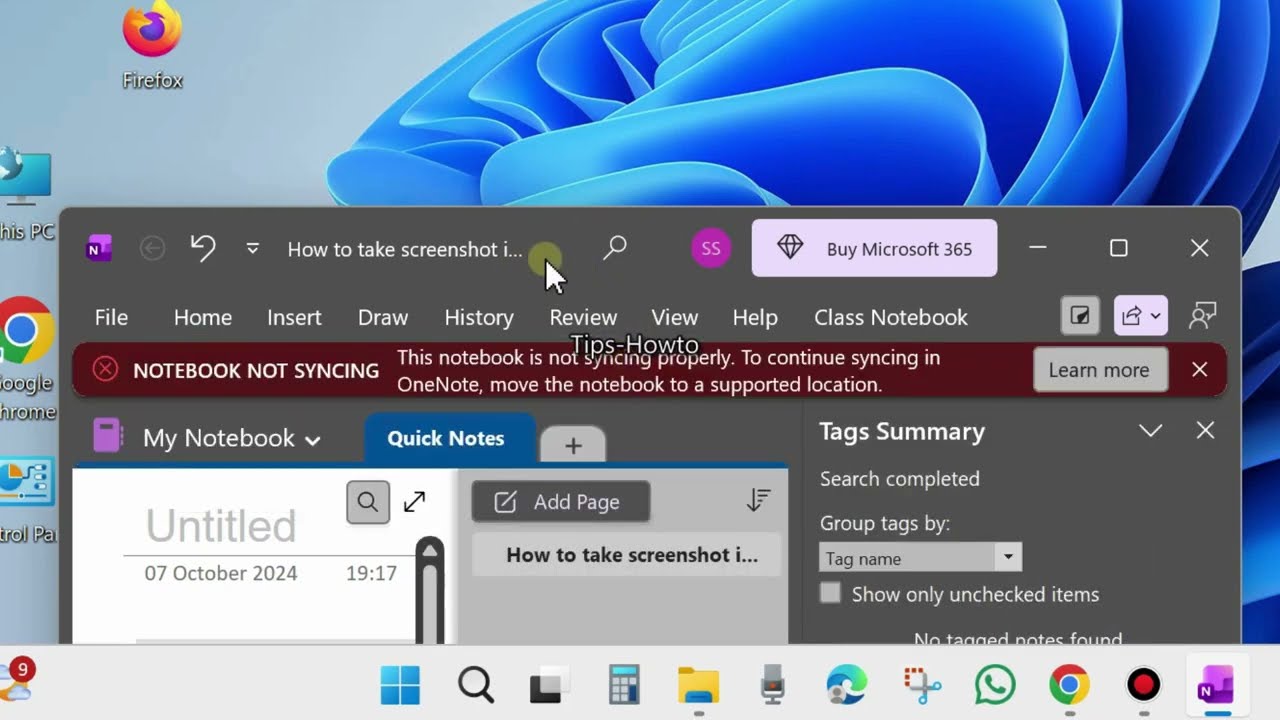This screenshot has height=720, width=1280.
Task: Click the Untitled page title field
Action: 221,526
